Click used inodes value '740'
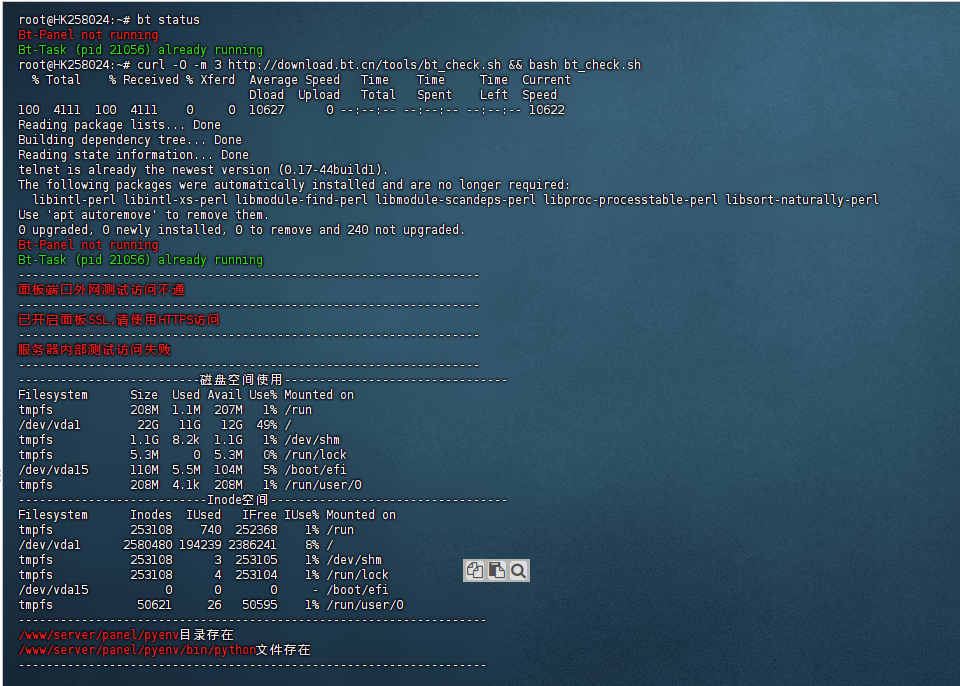The image size is (960, 686). [x=211, y=530]
